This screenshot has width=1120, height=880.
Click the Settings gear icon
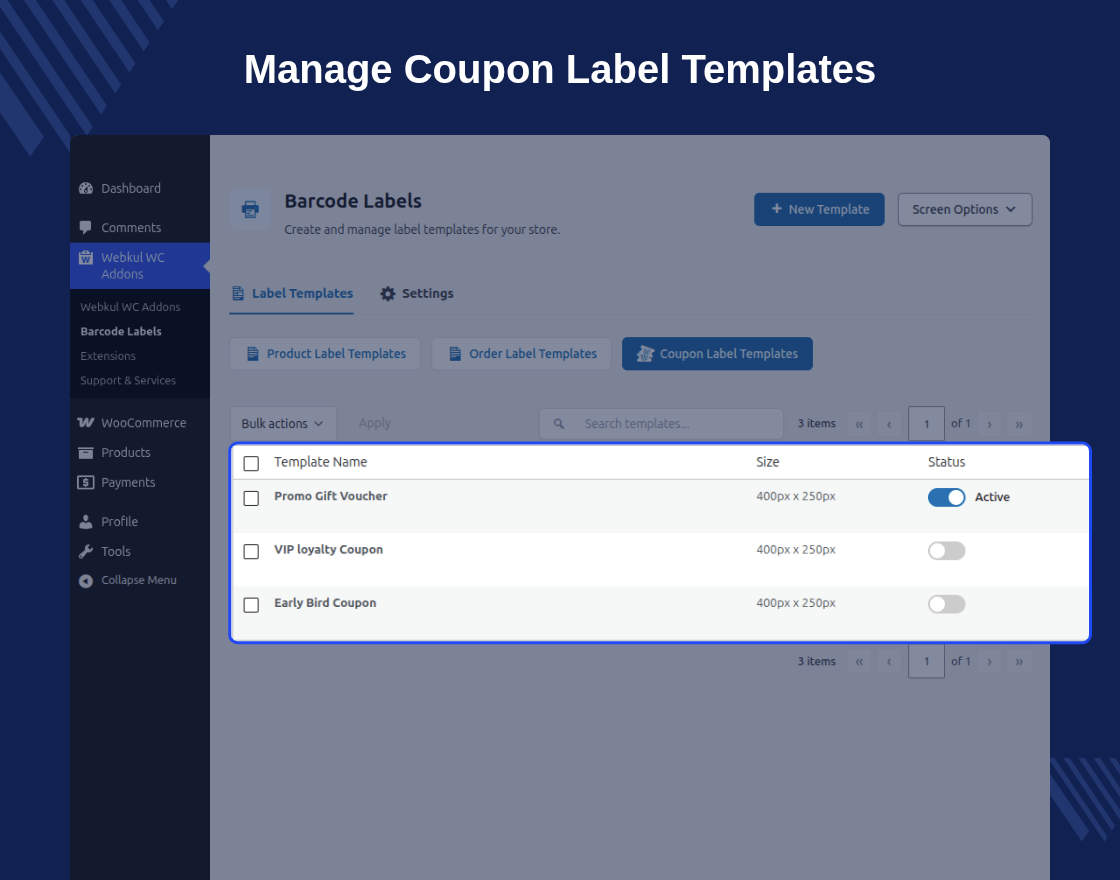tap(387, 294)
